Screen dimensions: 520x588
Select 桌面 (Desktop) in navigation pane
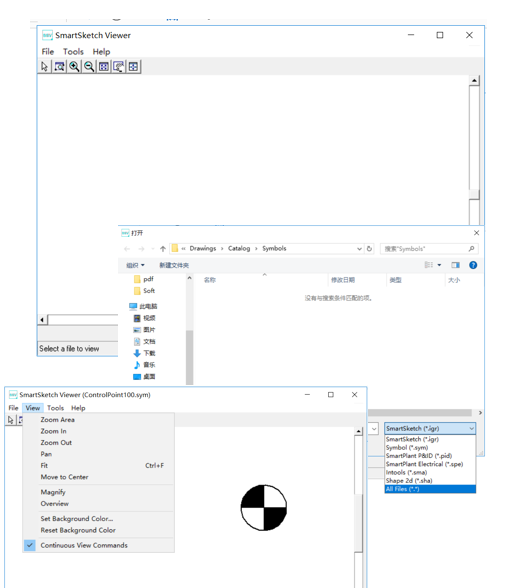pyautogui.click(x=144, y=376)
